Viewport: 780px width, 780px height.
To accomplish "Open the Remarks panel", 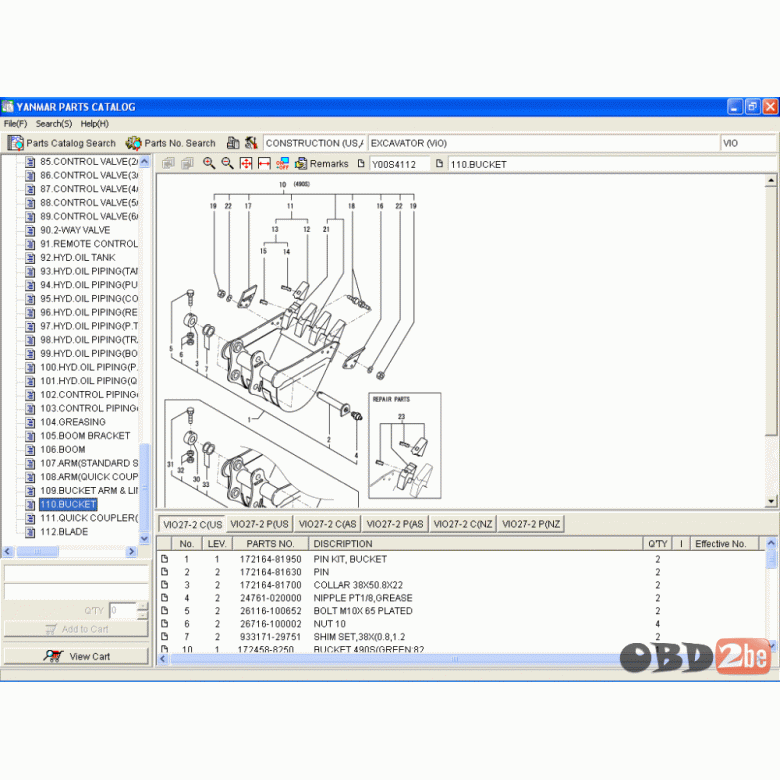I will coord(321,164).
